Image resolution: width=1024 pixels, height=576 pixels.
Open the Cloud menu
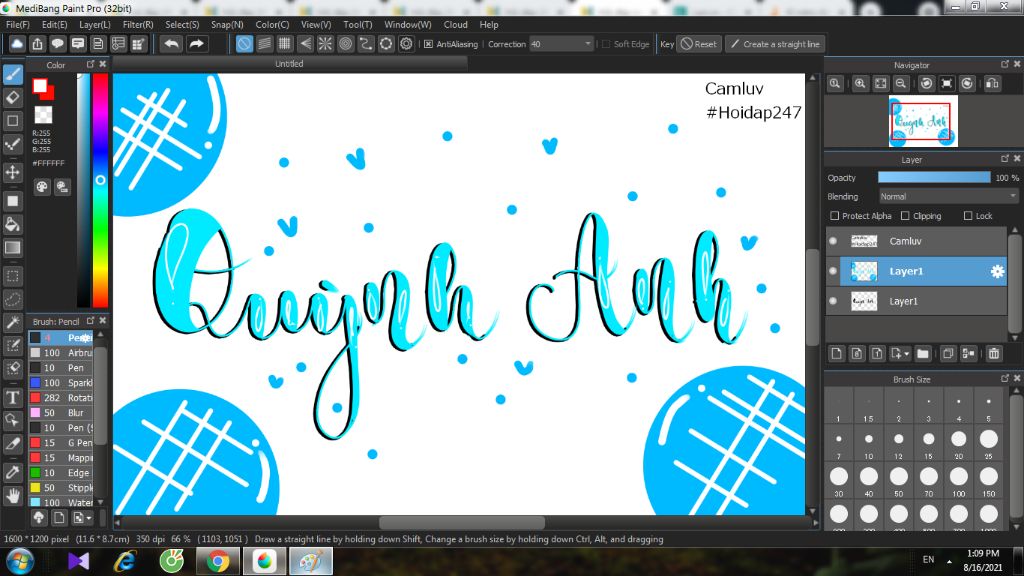click(455, 24)
